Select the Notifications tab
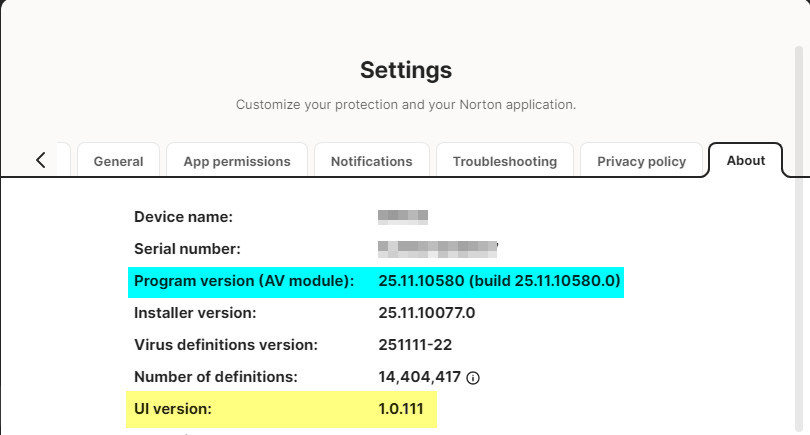The height and width of the screenshot is (435, 810). click(x=371, y=161)
